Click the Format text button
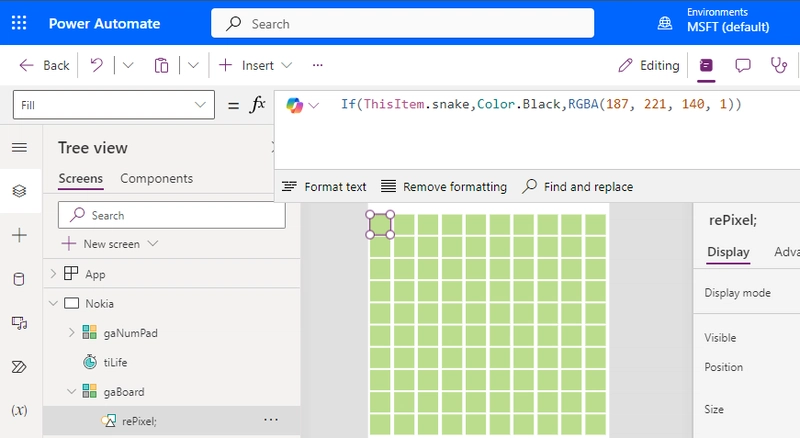This screenshot has height=438, width=800. [324, 187]
